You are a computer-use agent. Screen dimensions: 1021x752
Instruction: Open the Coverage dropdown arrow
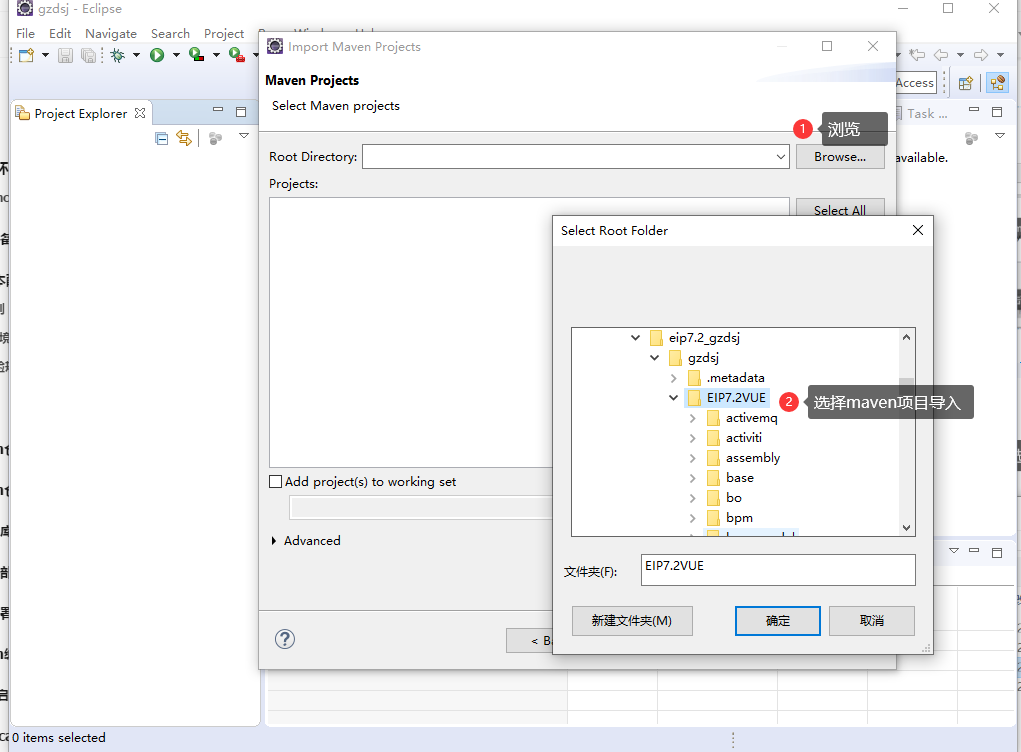point(216,55)
